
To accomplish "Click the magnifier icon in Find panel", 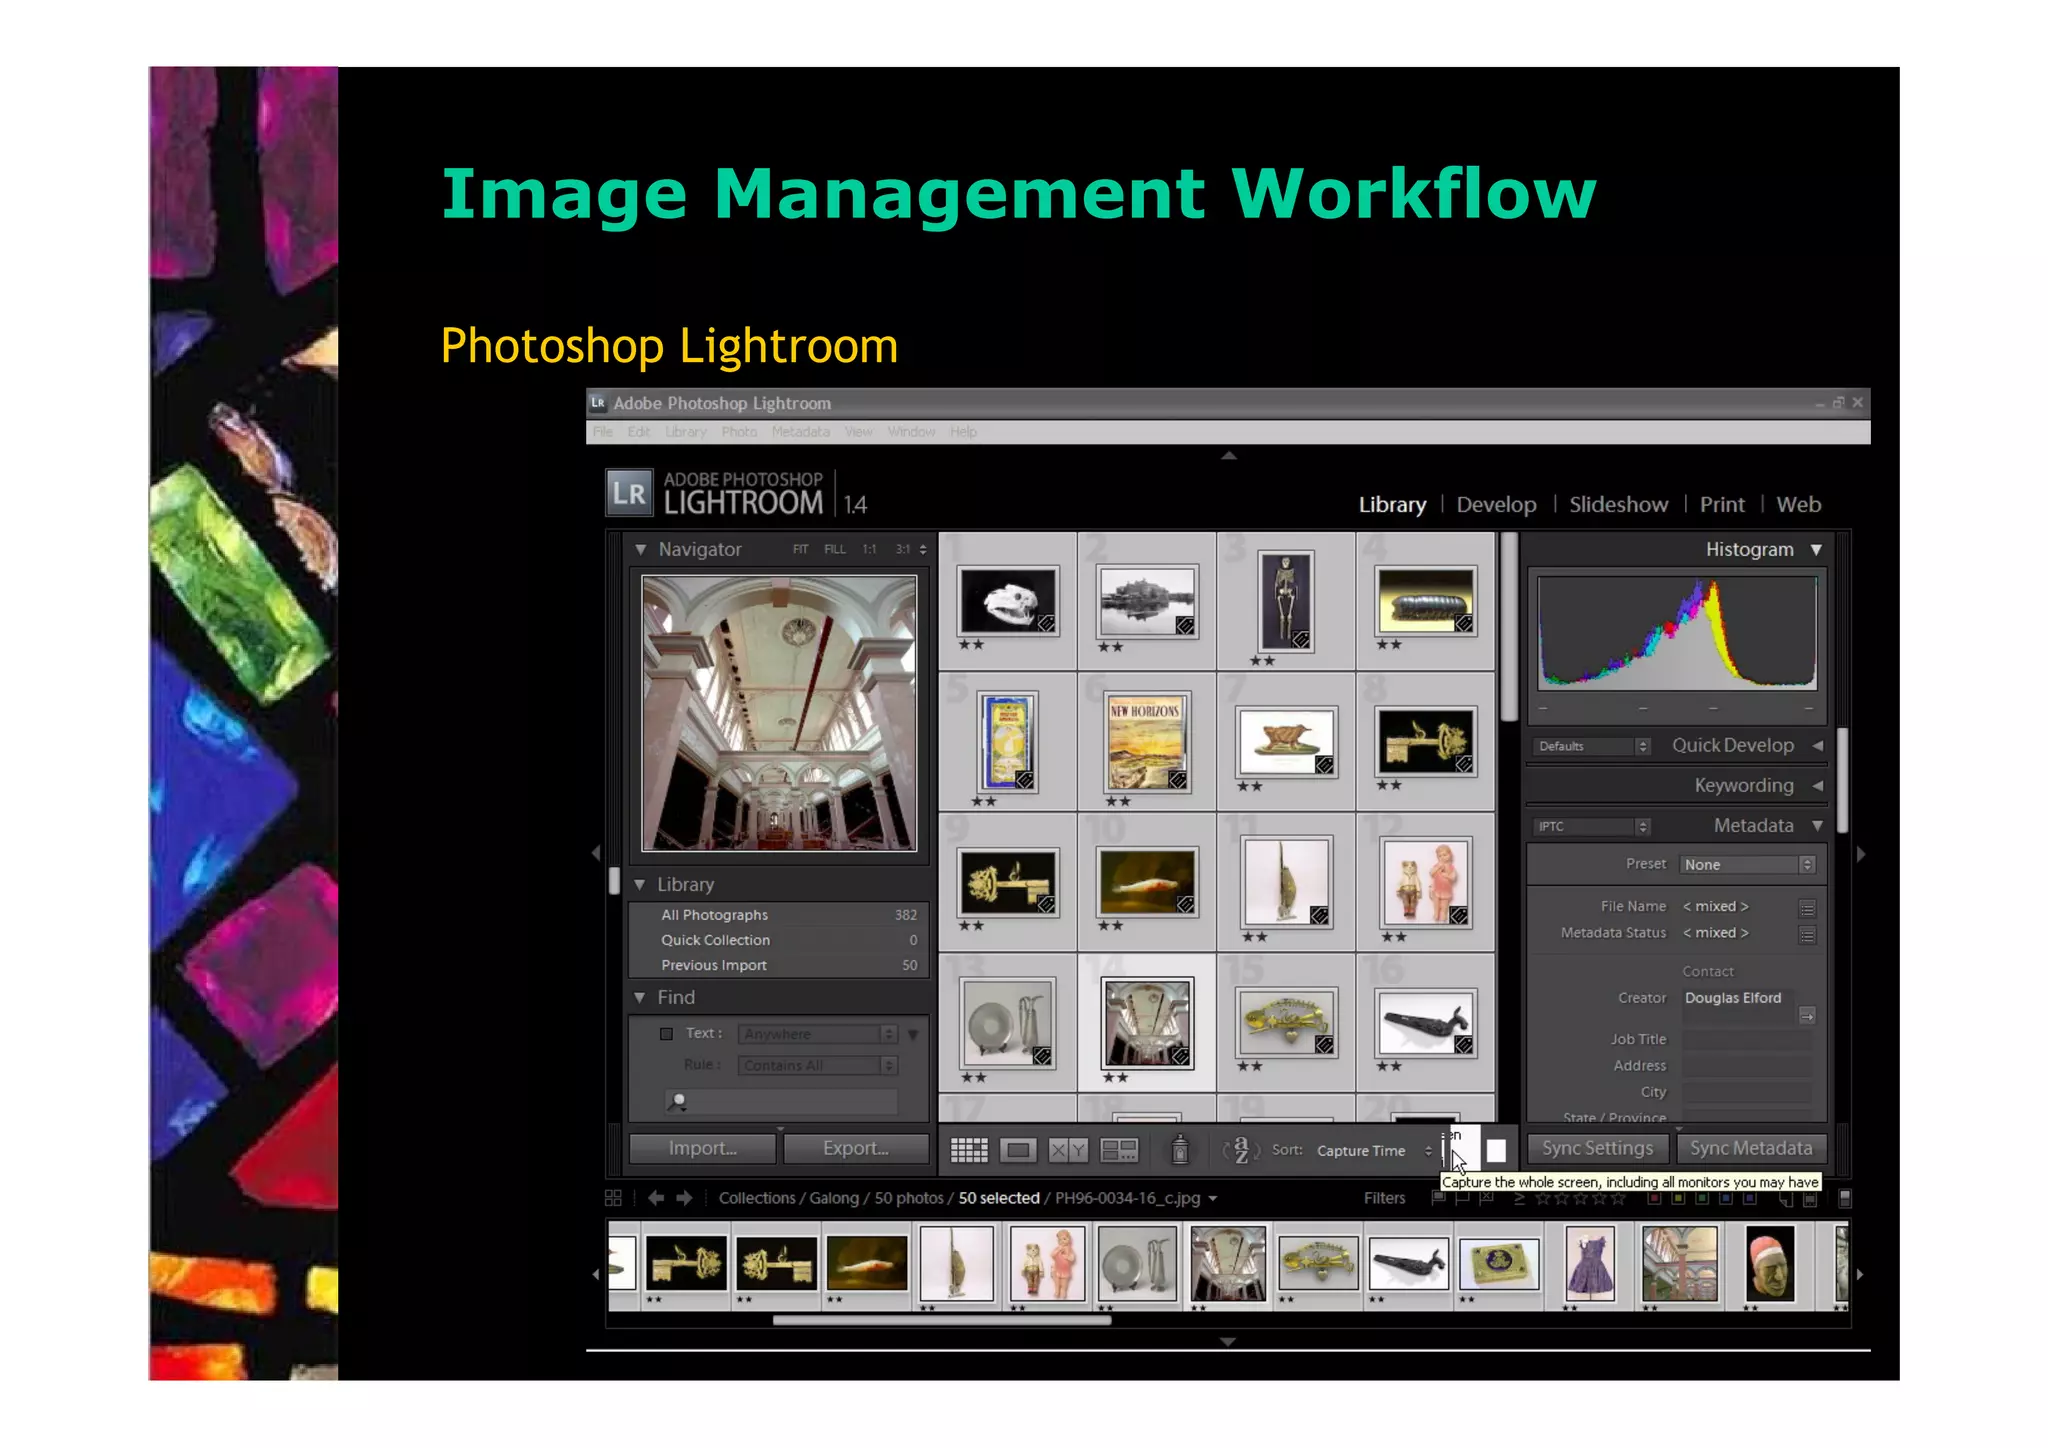I will (678, 1102).
